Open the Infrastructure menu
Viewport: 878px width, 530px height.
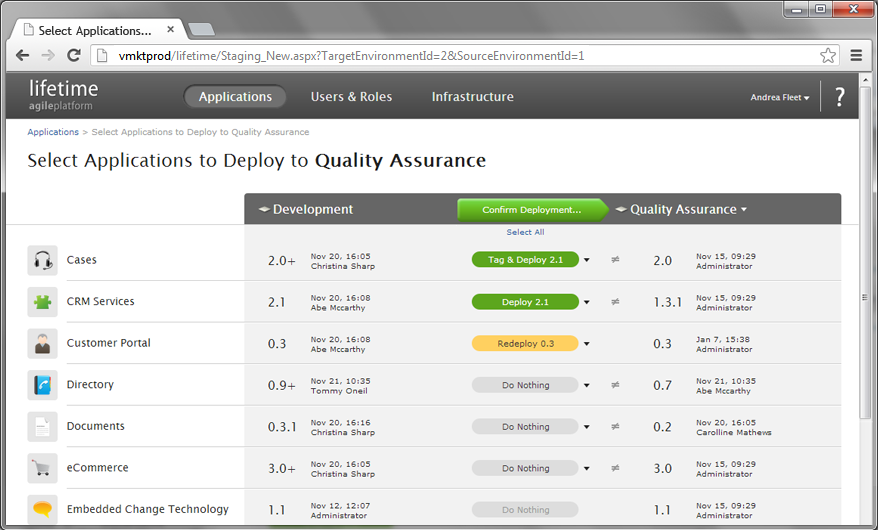click(473, 97)
